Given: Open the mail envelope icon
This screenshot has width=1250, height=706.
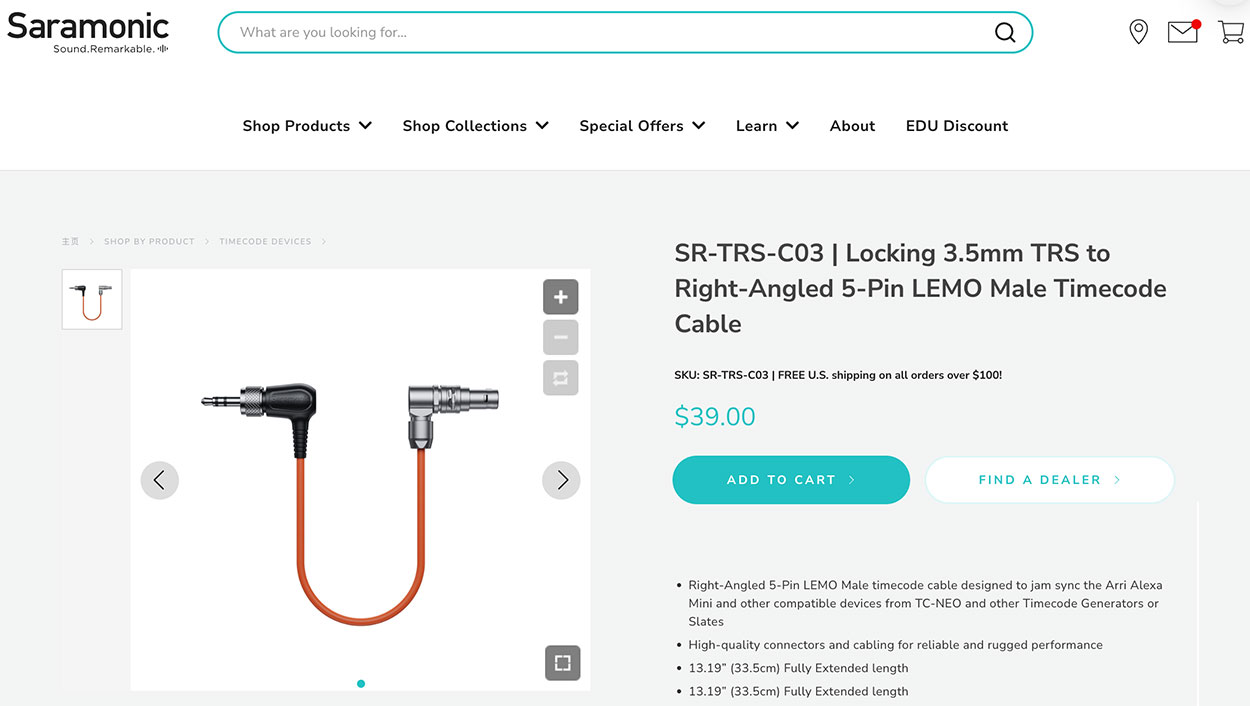Looking at the screenshot, I should pyautogui.click(x=1183, y=32).
